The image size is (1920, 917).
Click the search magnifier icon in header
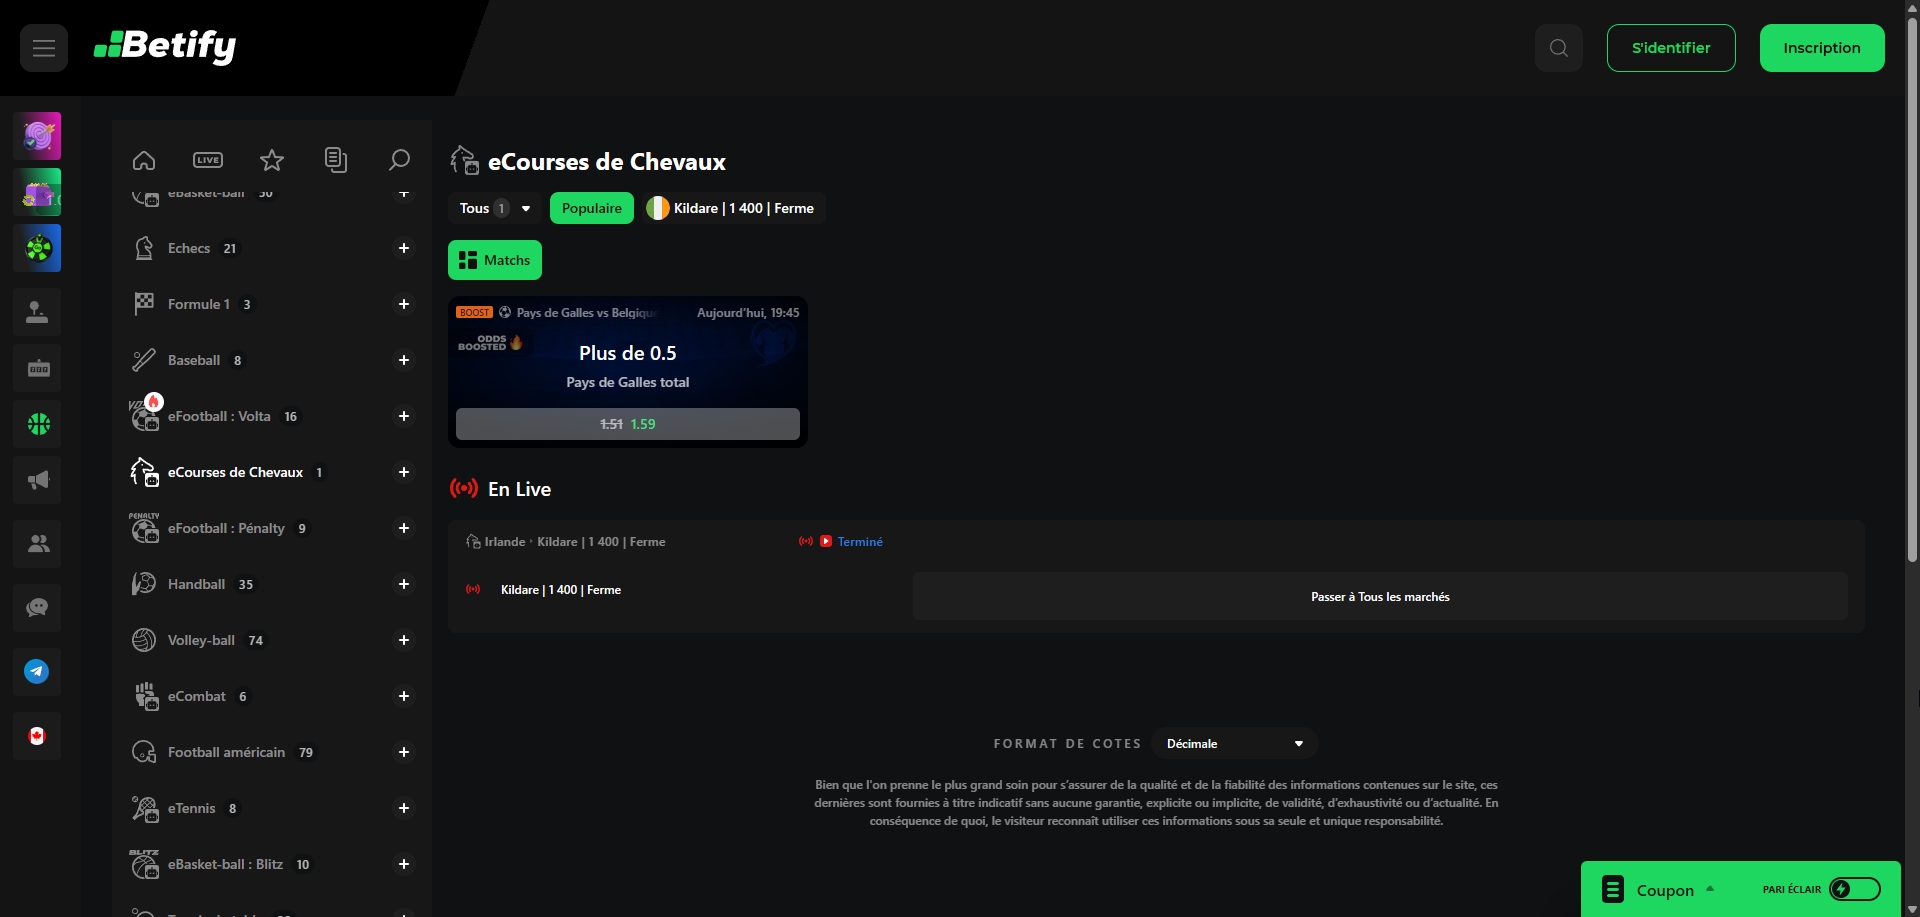(x=1558, y=48)
